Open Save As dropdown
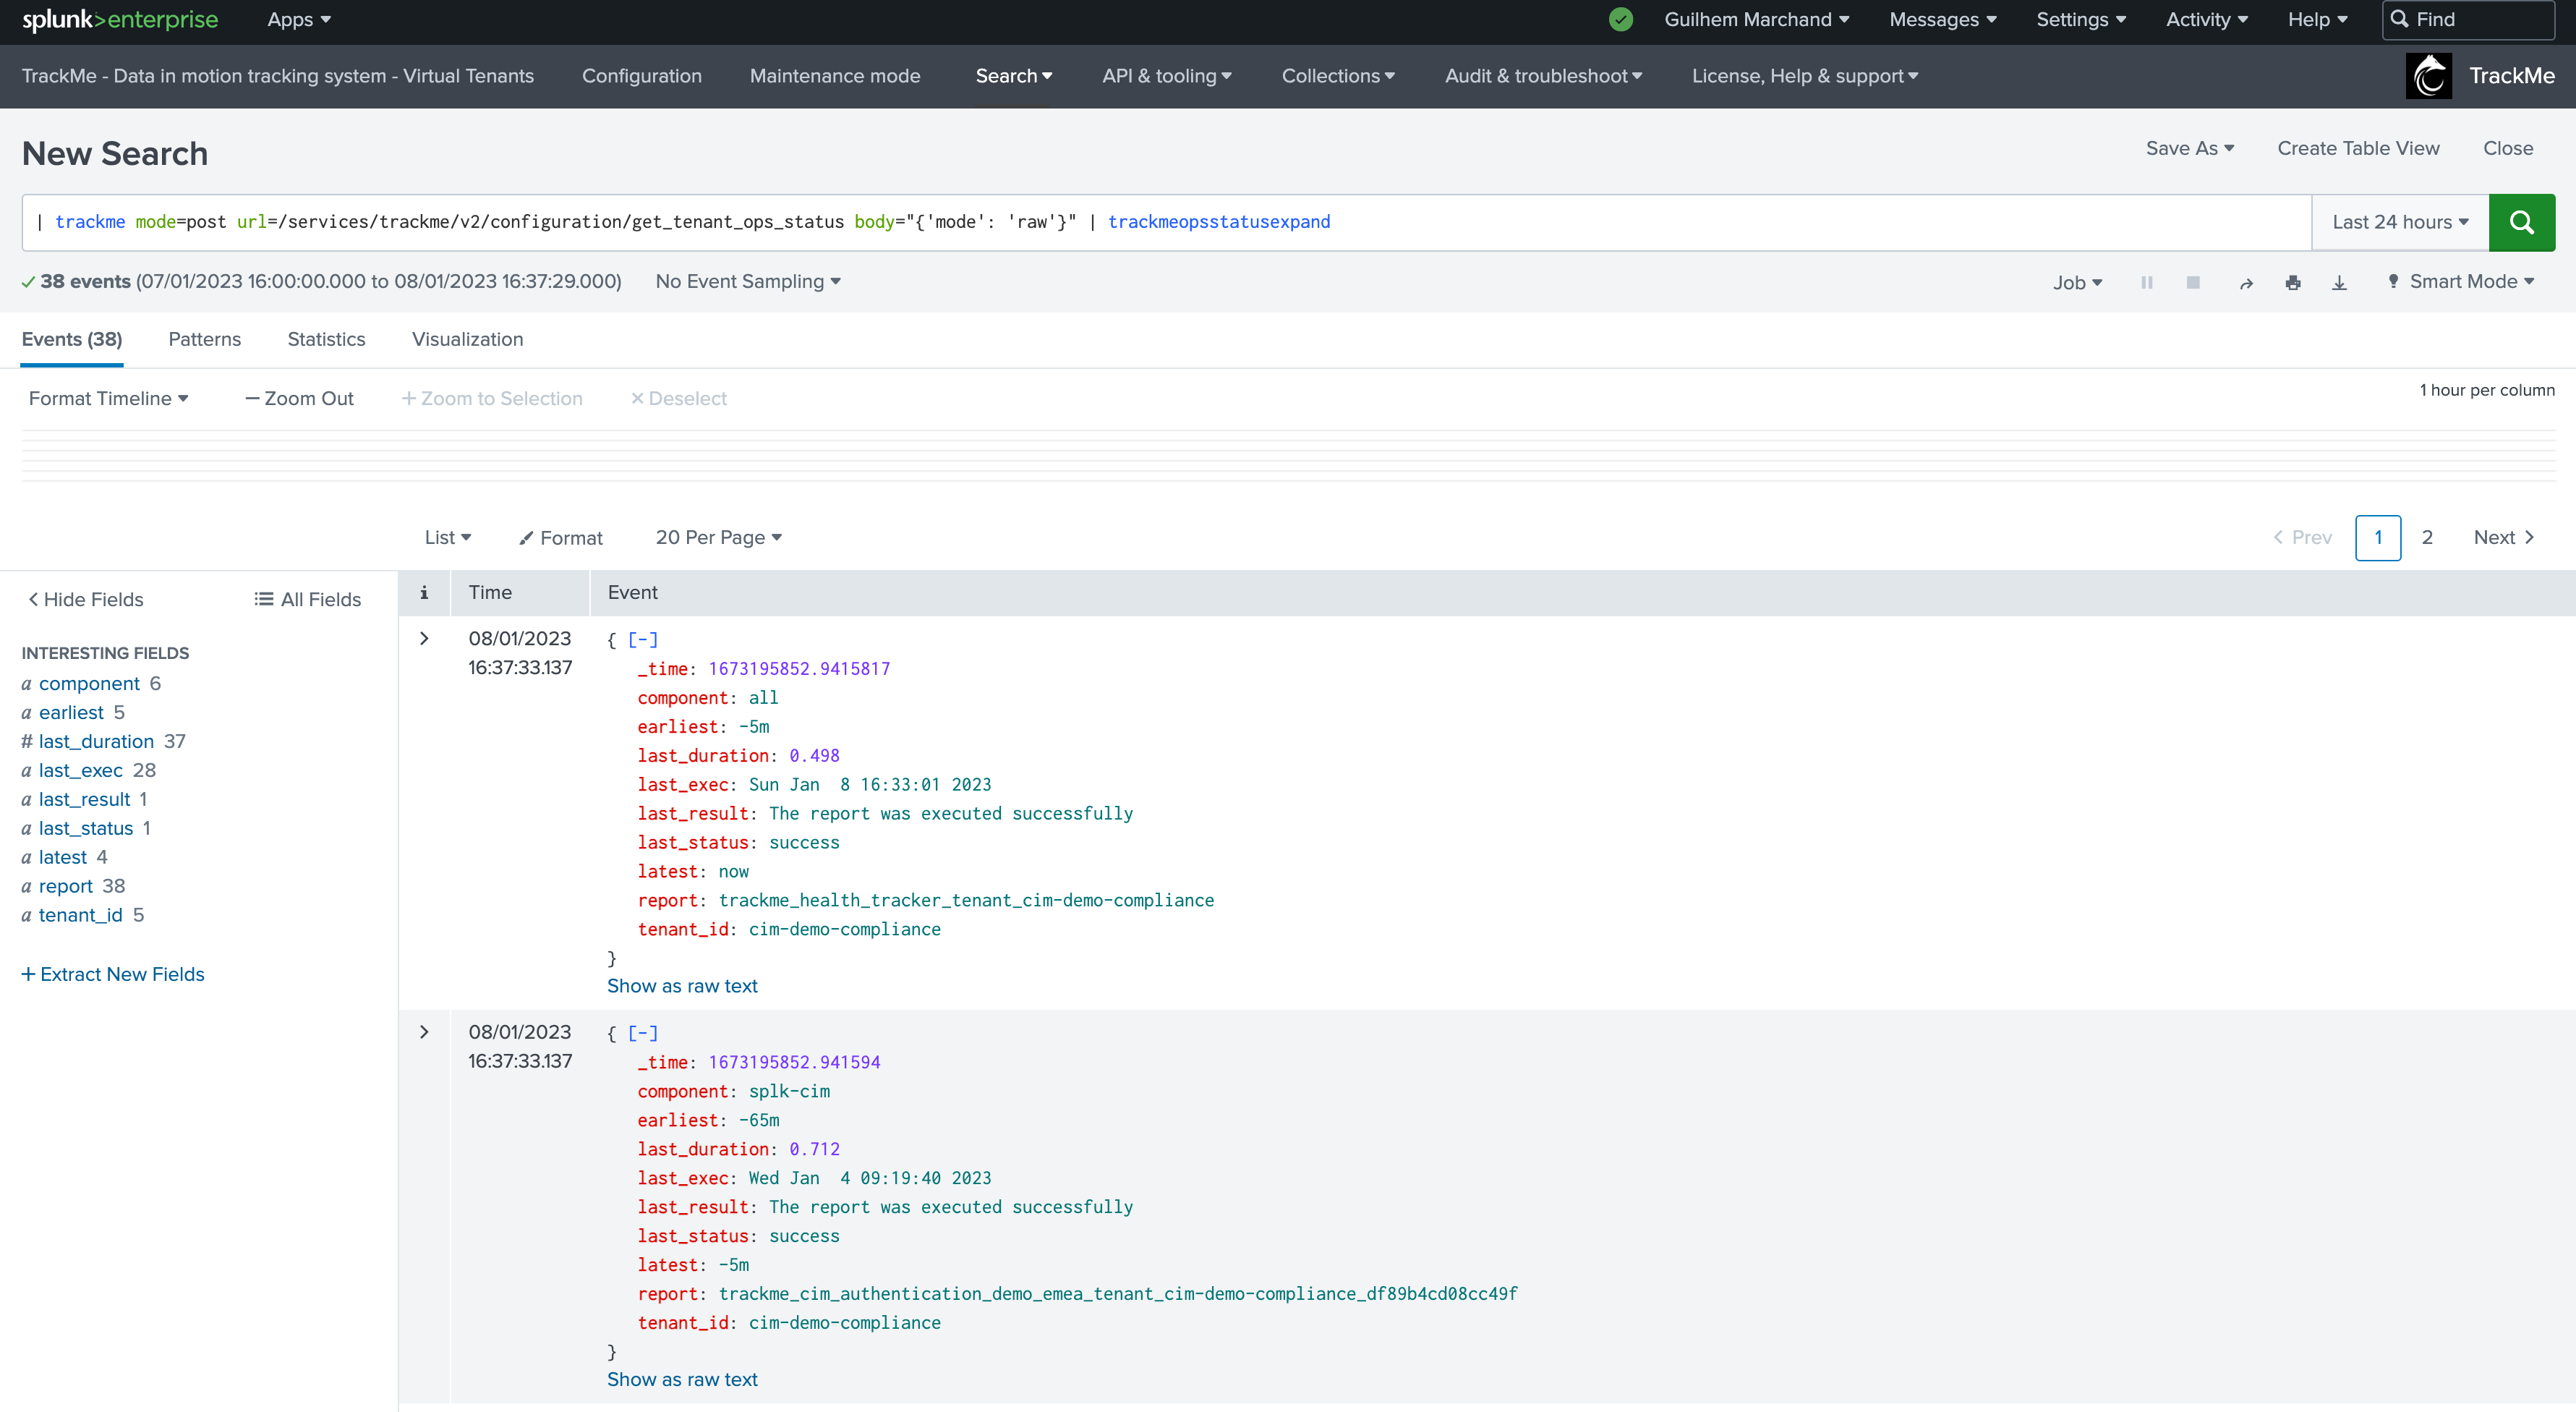Image resolution: width=2576 pixels, height=1412 pixels. point(2189,148)
